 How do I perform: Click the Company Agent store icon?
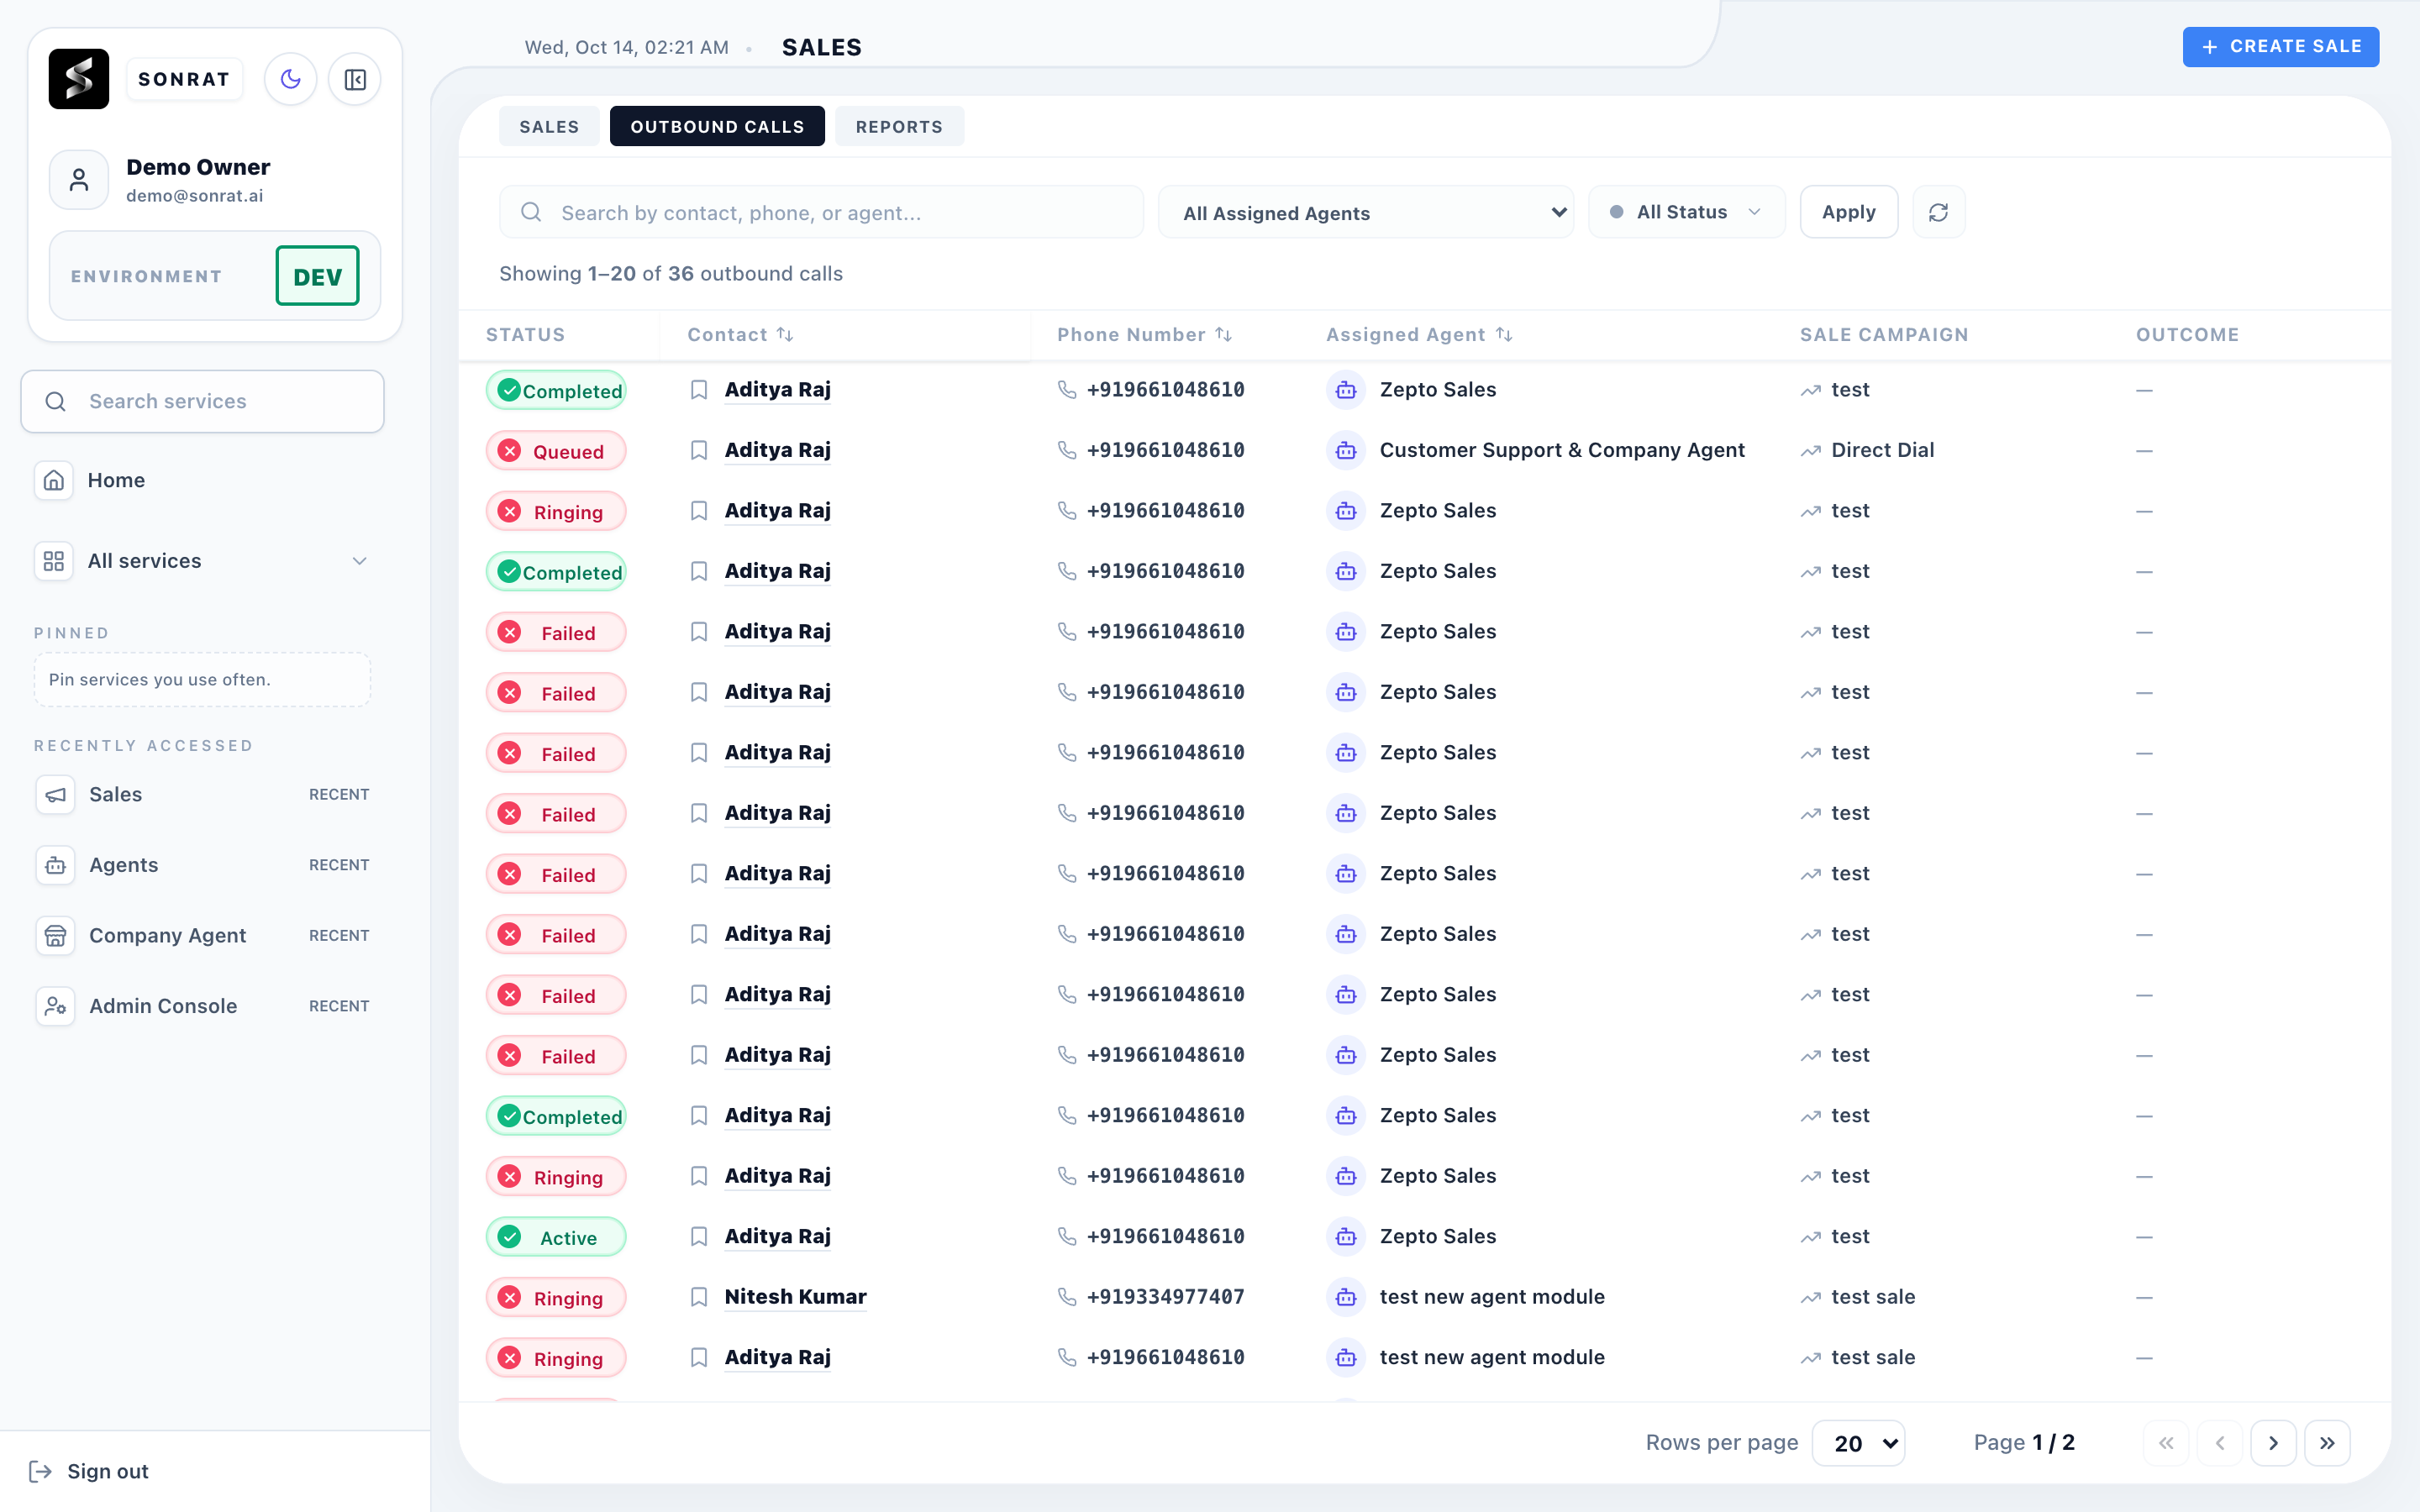[x=56, y=935]
